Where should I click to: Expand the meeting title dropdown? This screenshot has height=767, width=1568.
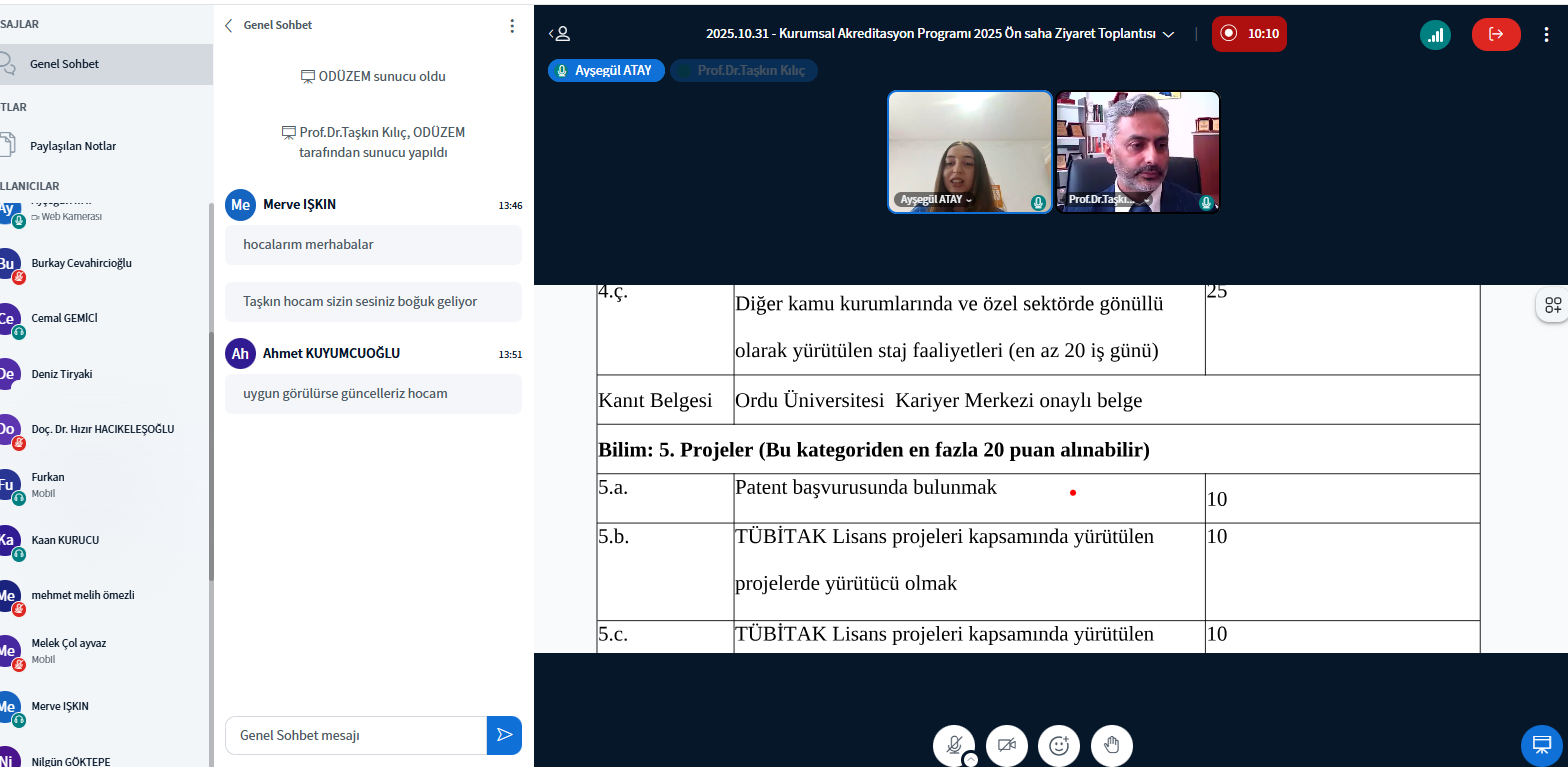coord(1168,34)
